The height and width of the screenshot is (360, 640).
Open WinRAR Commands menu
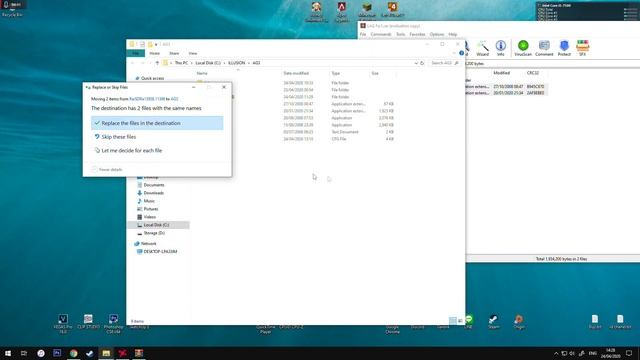click(x=381, y=35)
